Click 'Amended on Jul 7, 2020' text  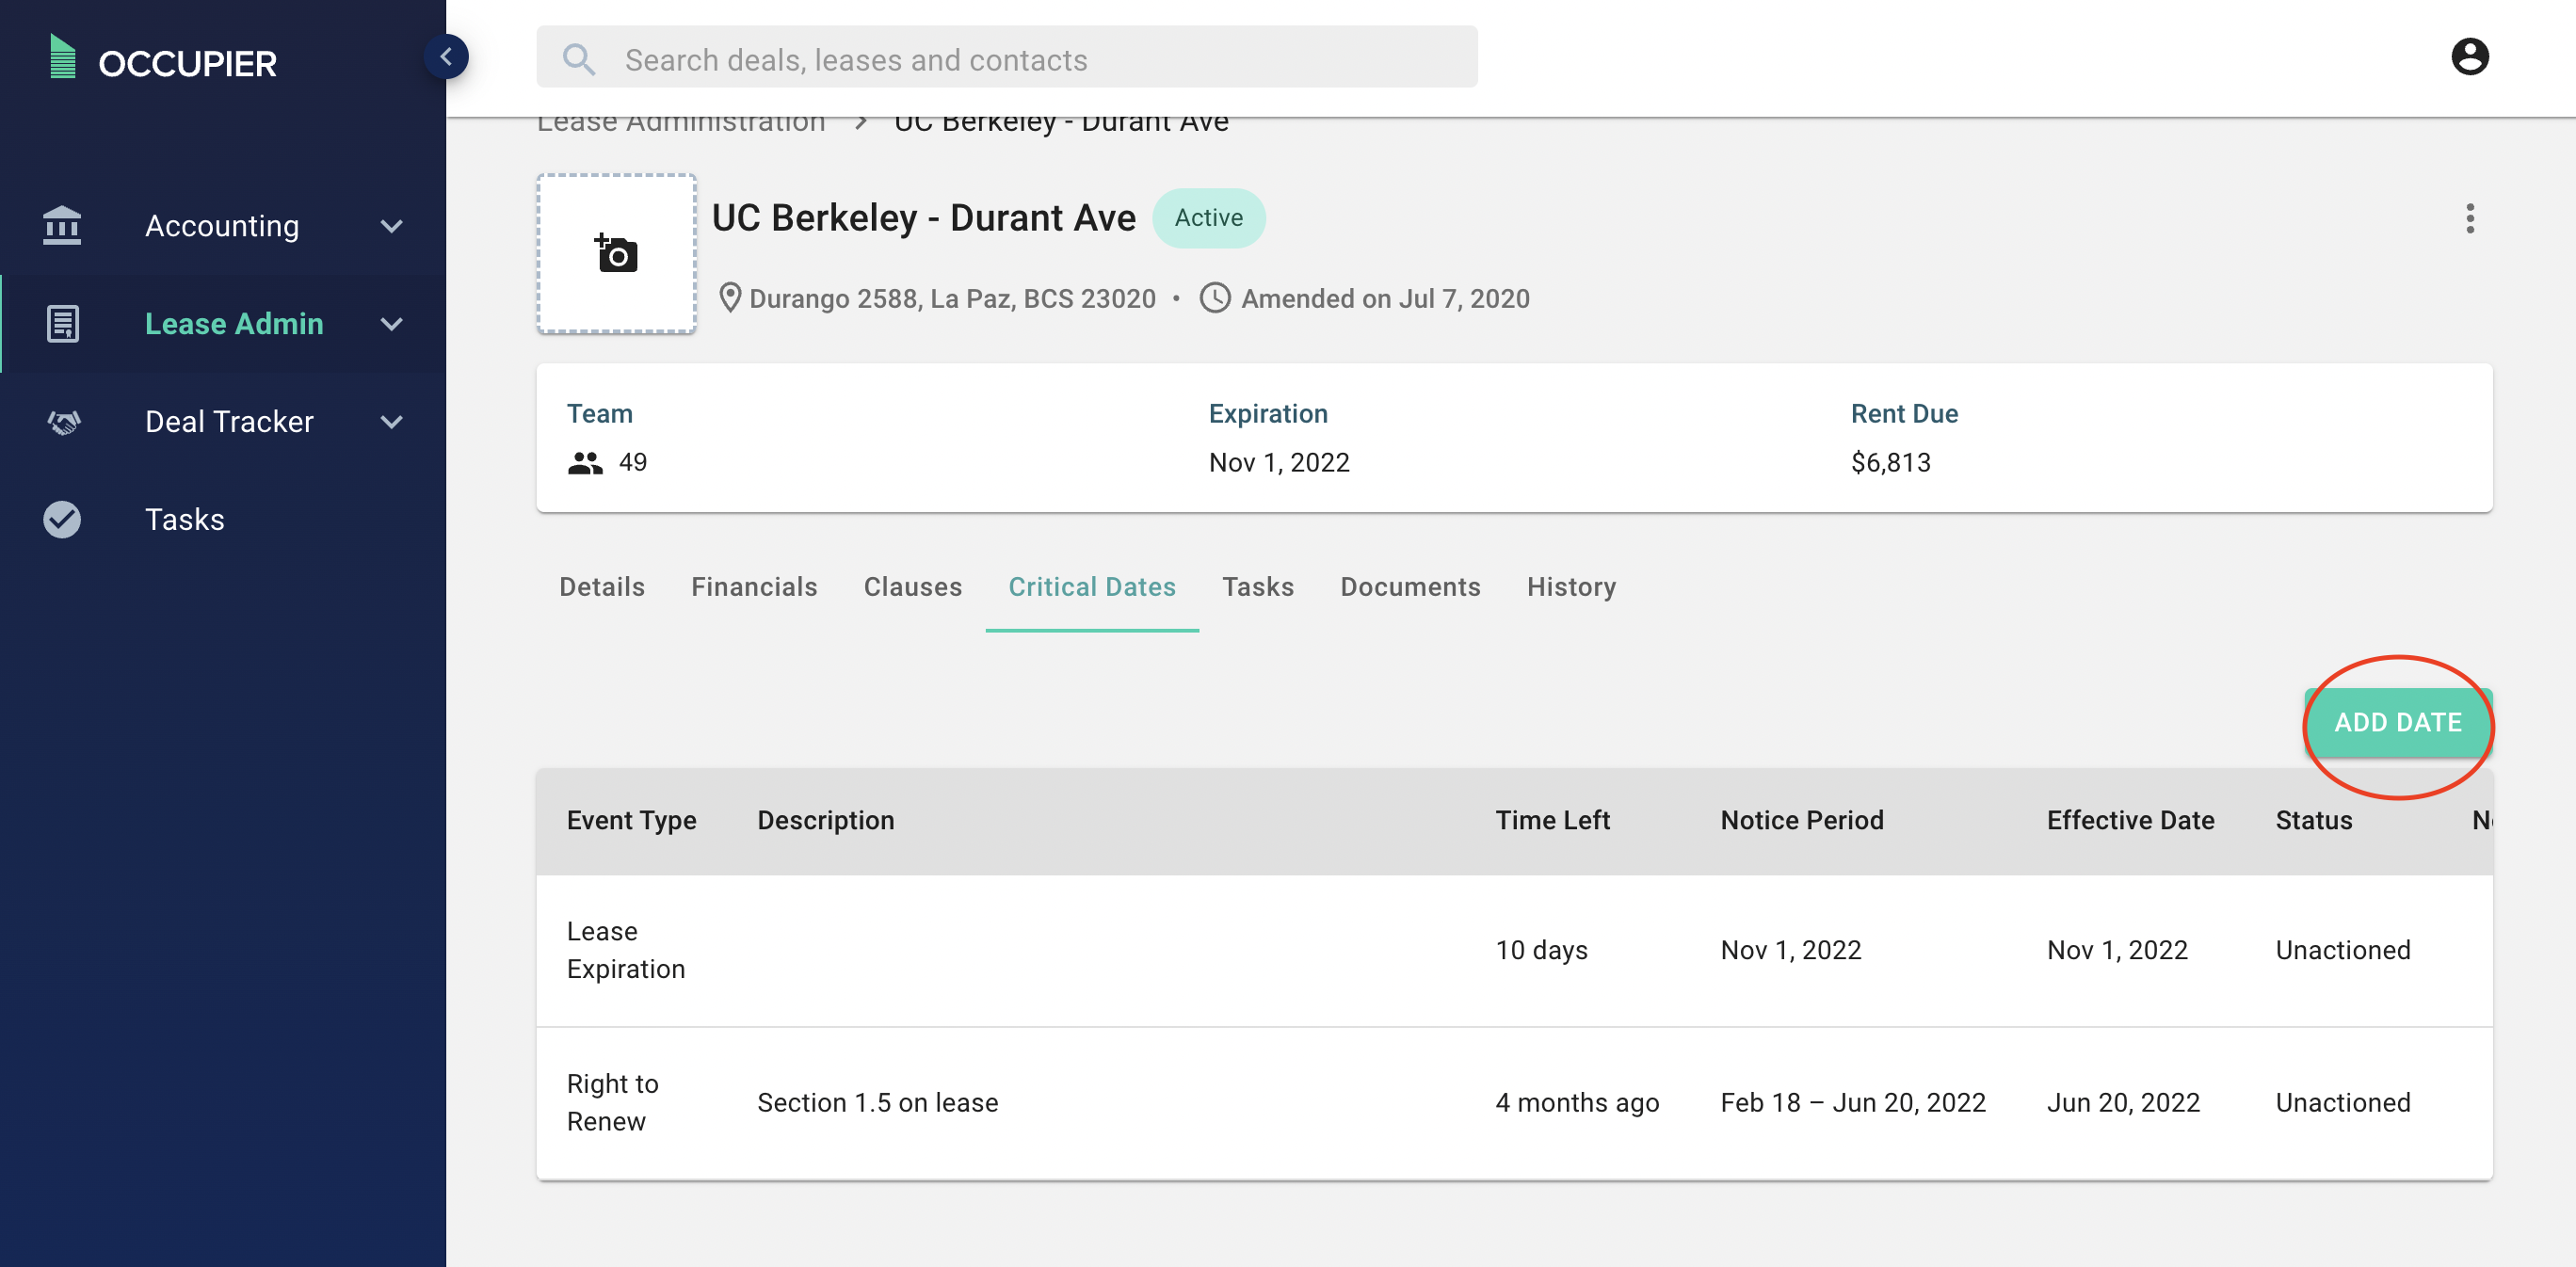coord(1385,298)
